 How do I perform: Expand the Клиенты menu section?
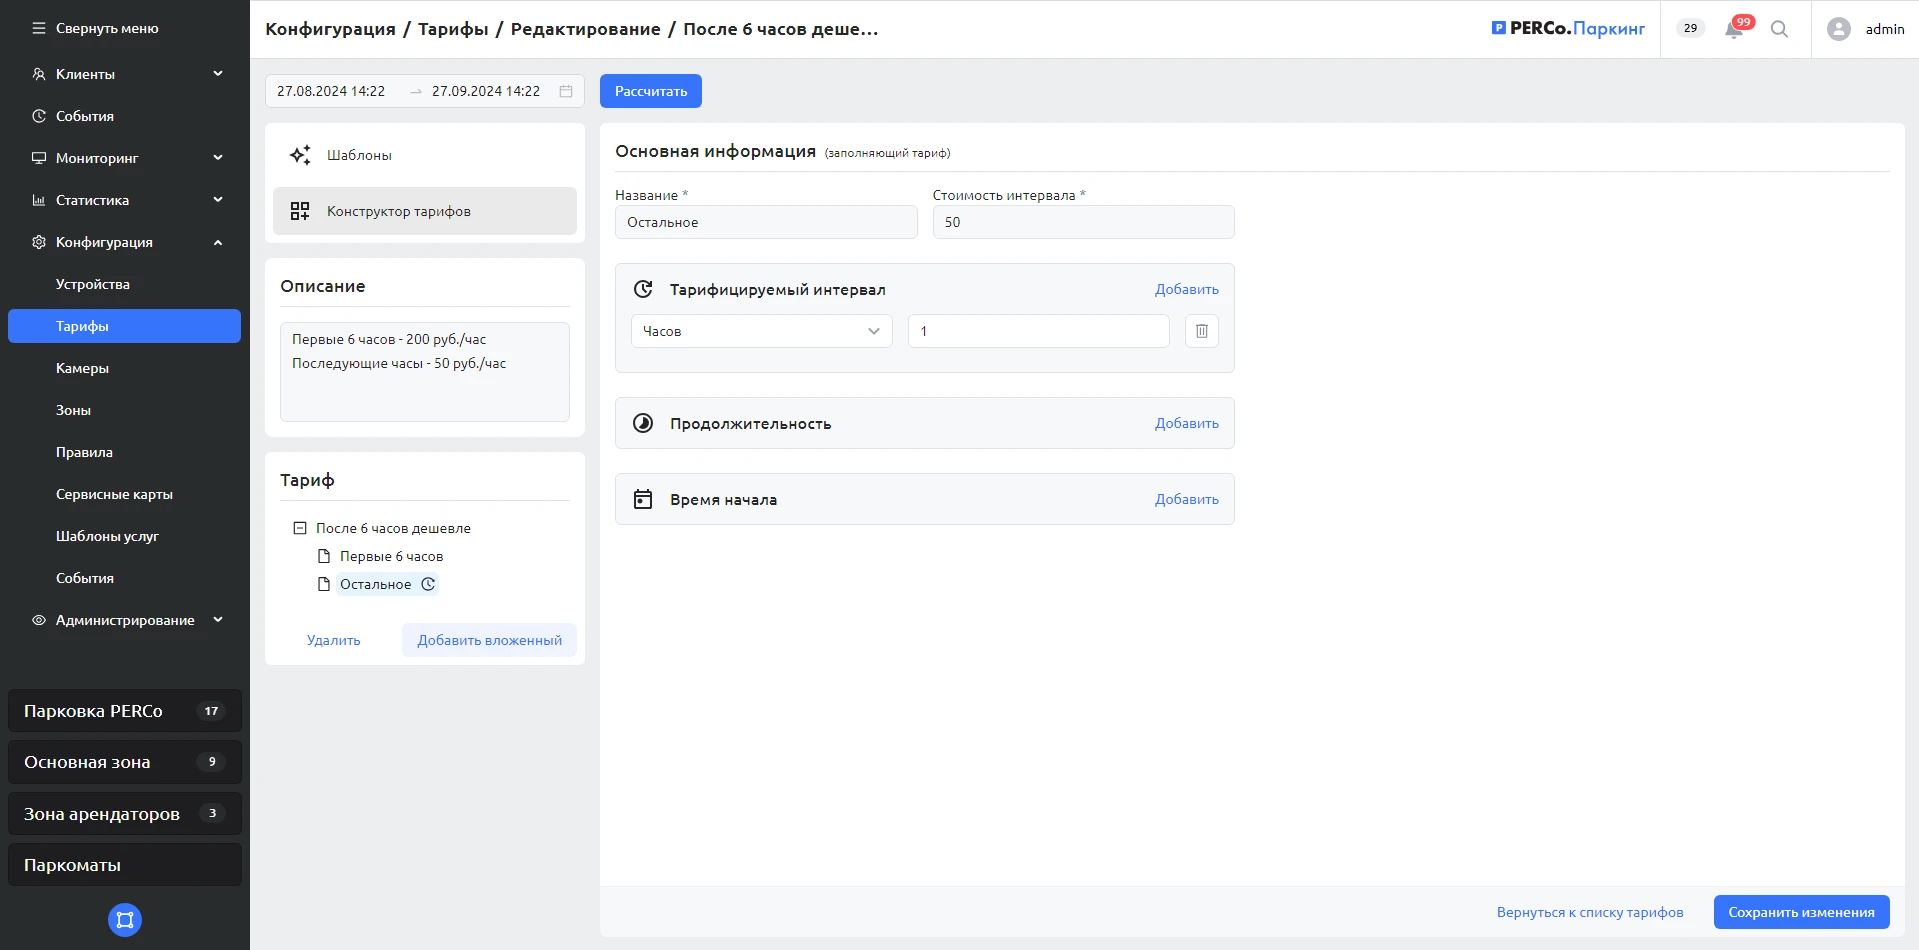point(125,74)
